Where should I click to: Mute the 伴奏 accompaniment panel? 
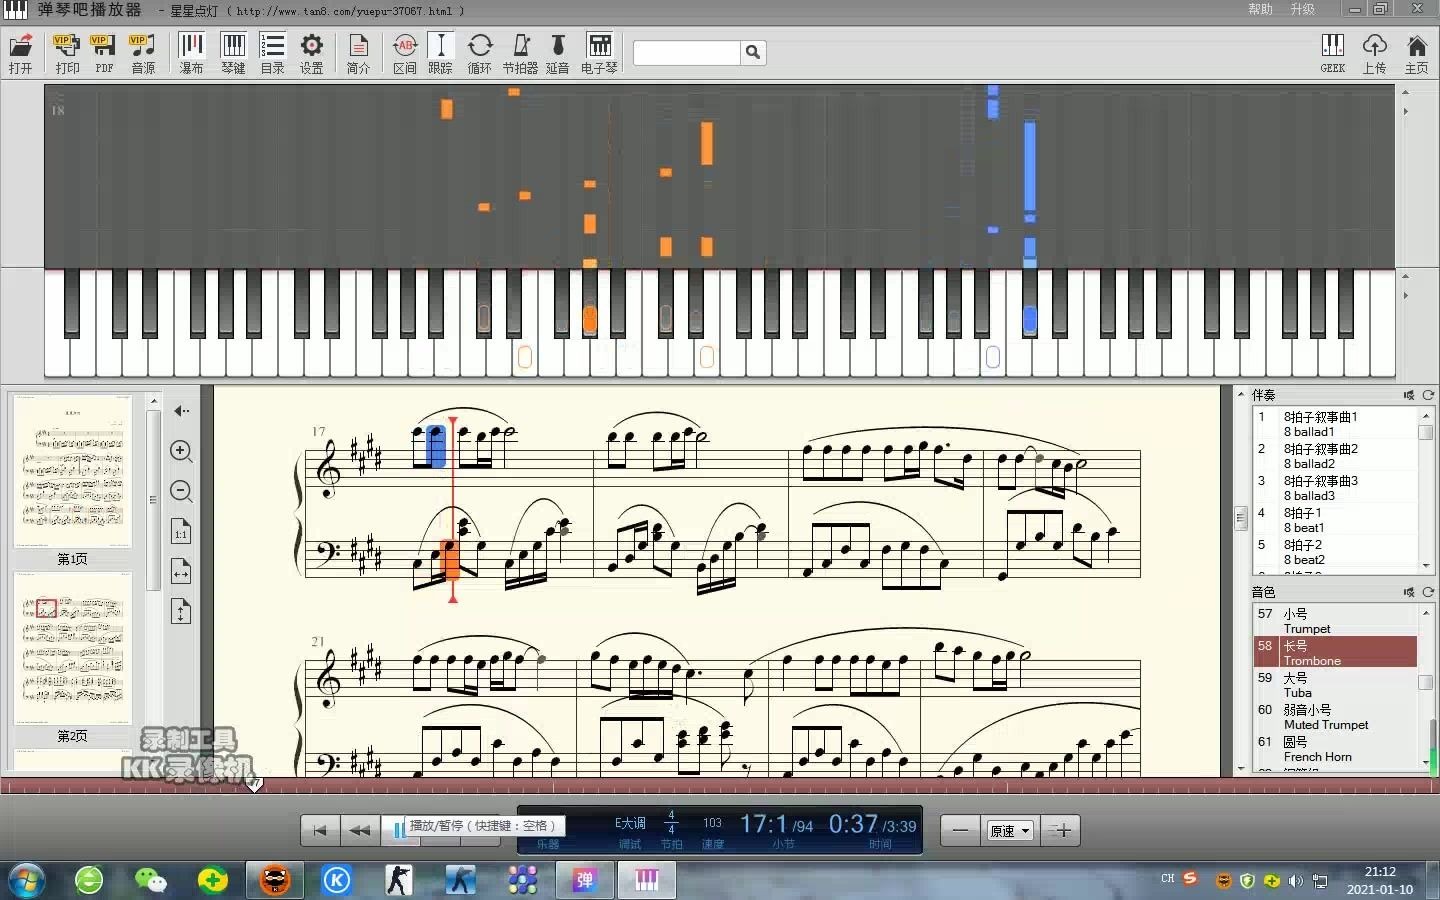[1409, 395]
